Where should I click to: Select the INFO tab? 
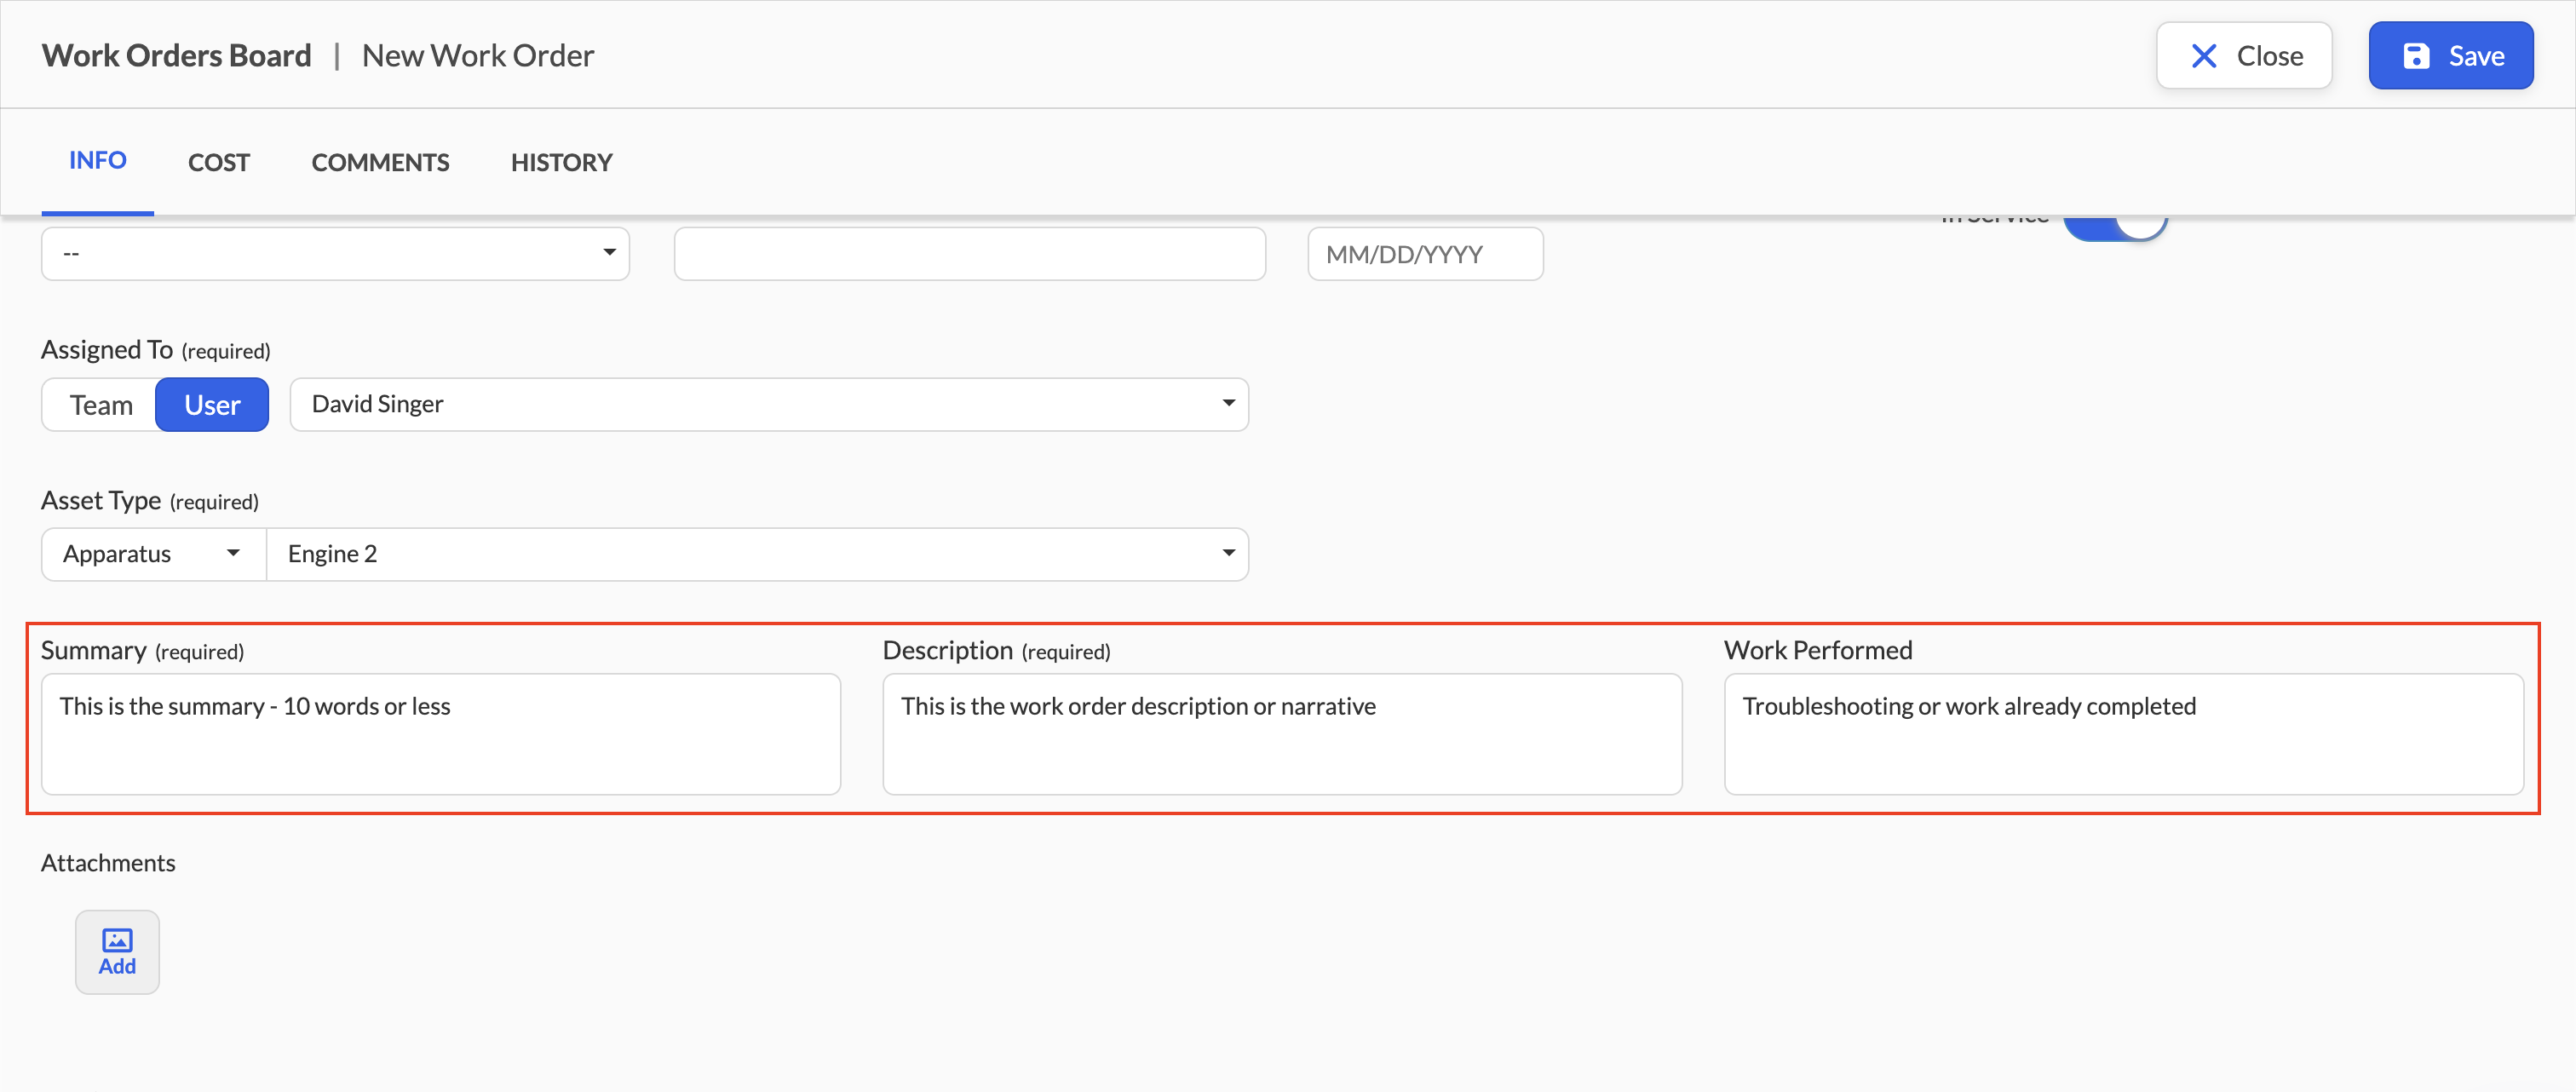pos(98,160)
